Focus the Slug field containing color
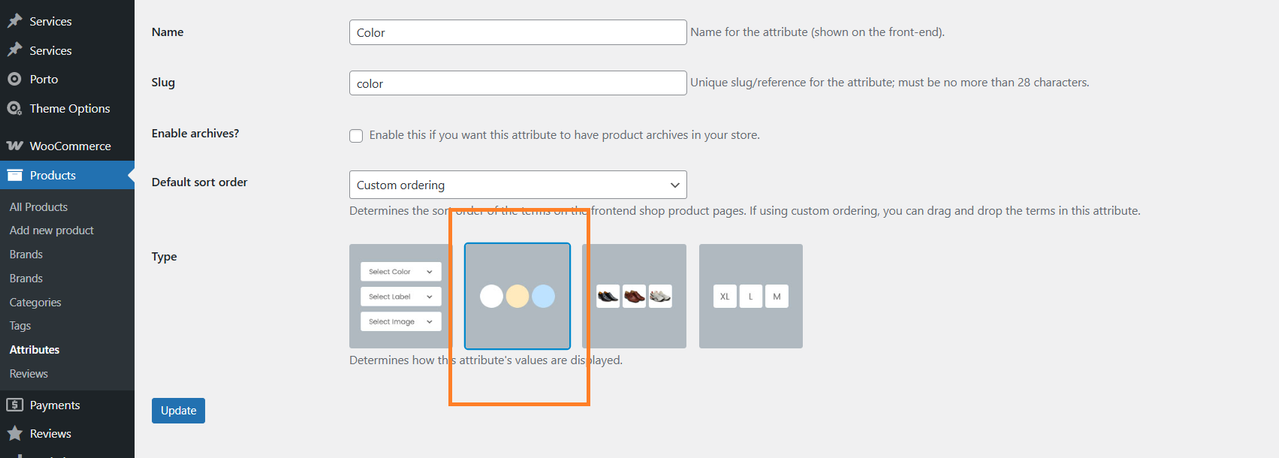Viewport: 1279px width, 458px height. (x=518, y=83)
